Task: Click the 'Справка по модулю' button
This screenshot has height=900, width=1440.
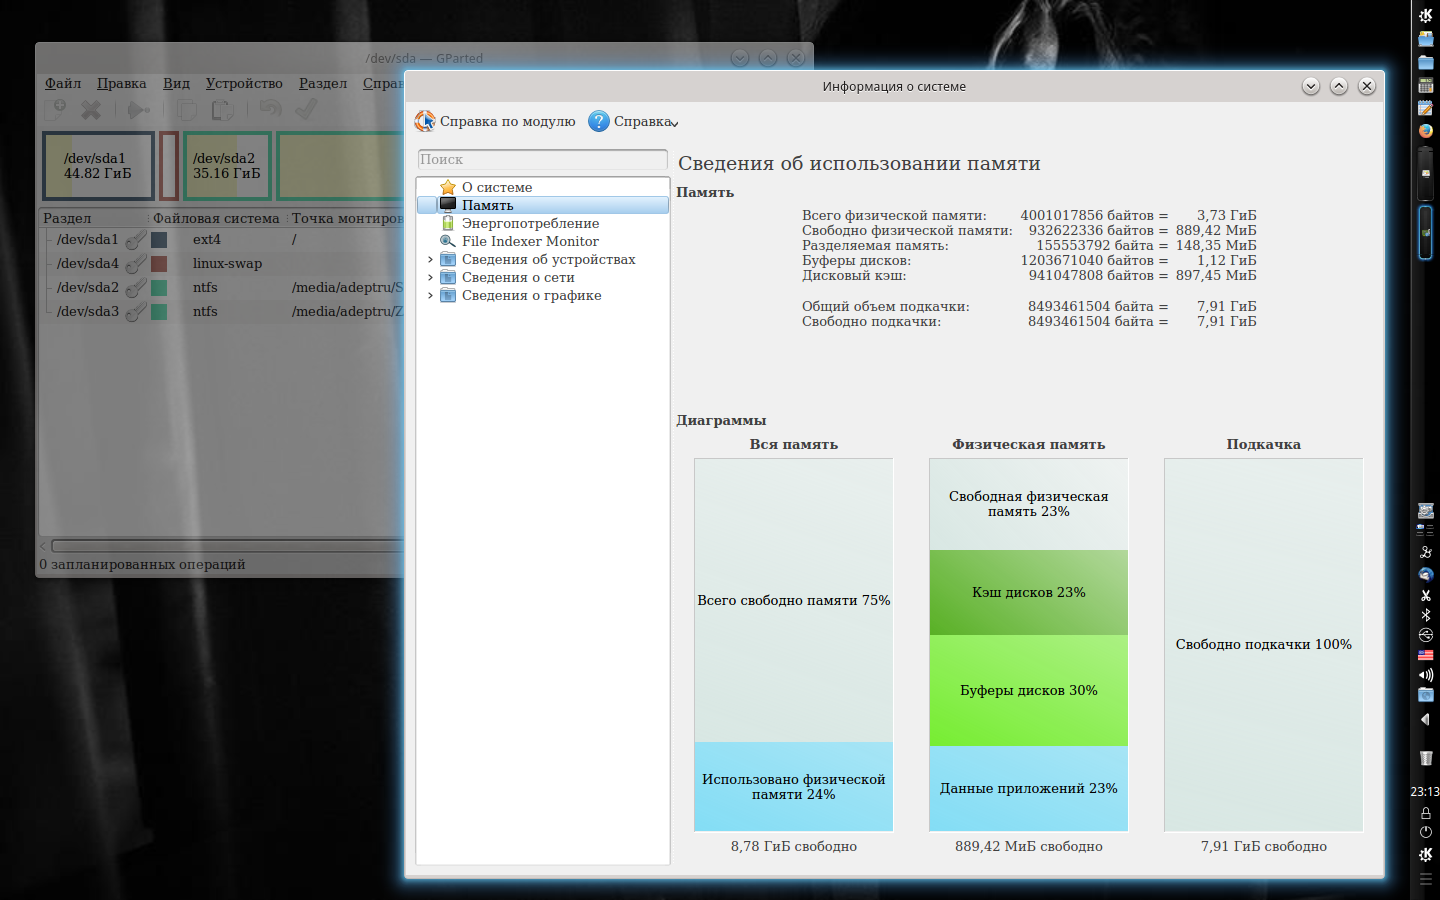Action: (x=496, y=121)
